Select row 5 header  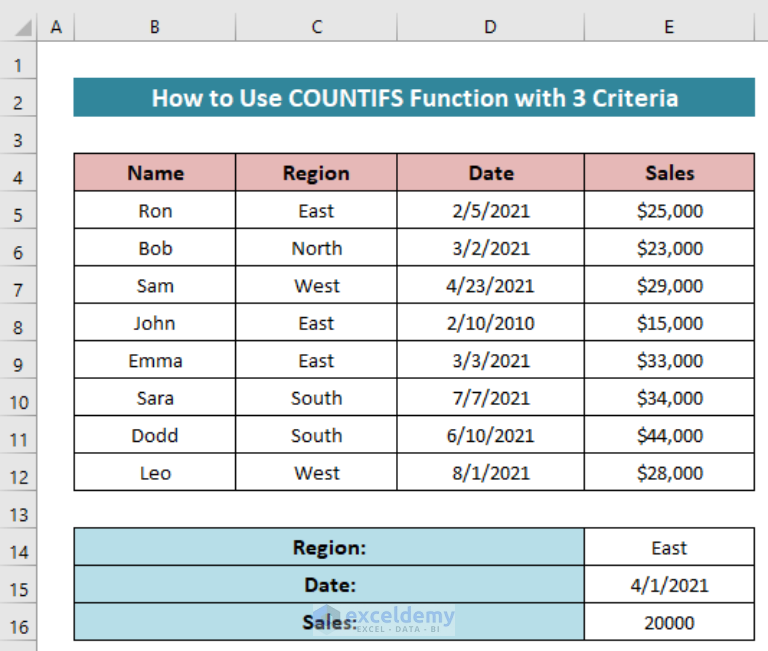point(18,212)
